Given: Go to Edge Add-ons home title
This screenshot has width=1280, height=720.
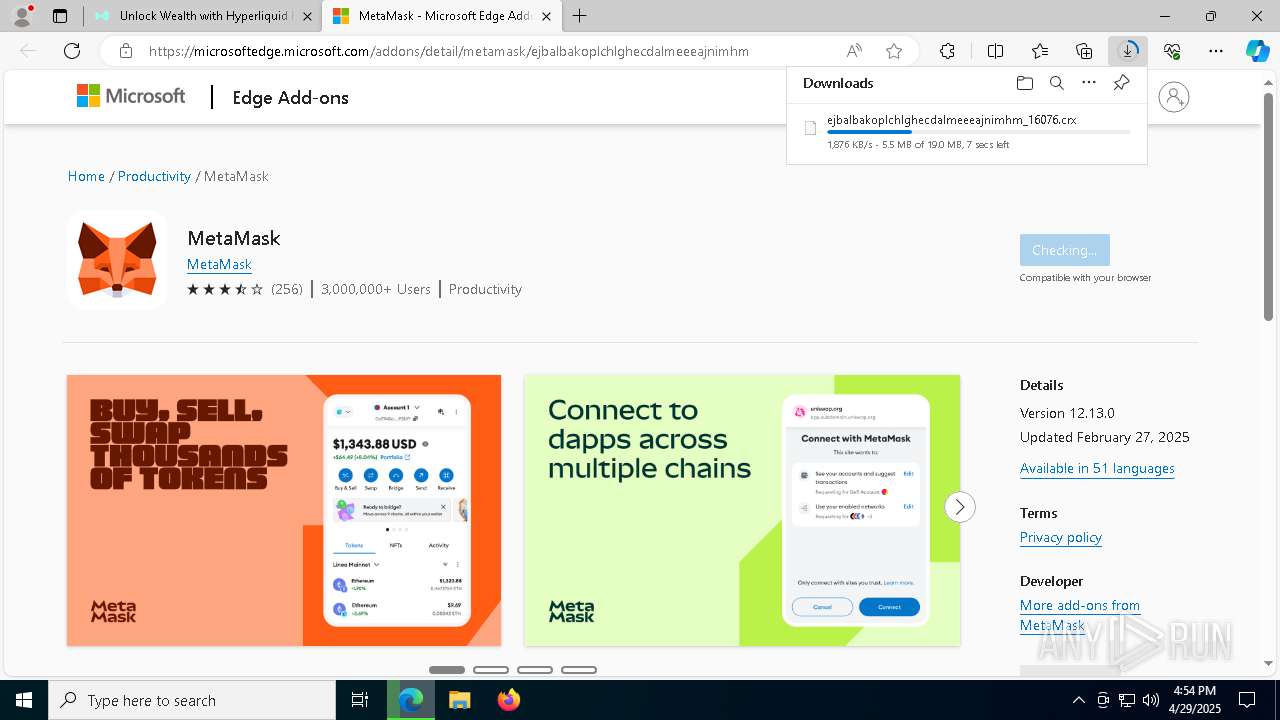Looking at the screenshot, I should tap(290, 97).
